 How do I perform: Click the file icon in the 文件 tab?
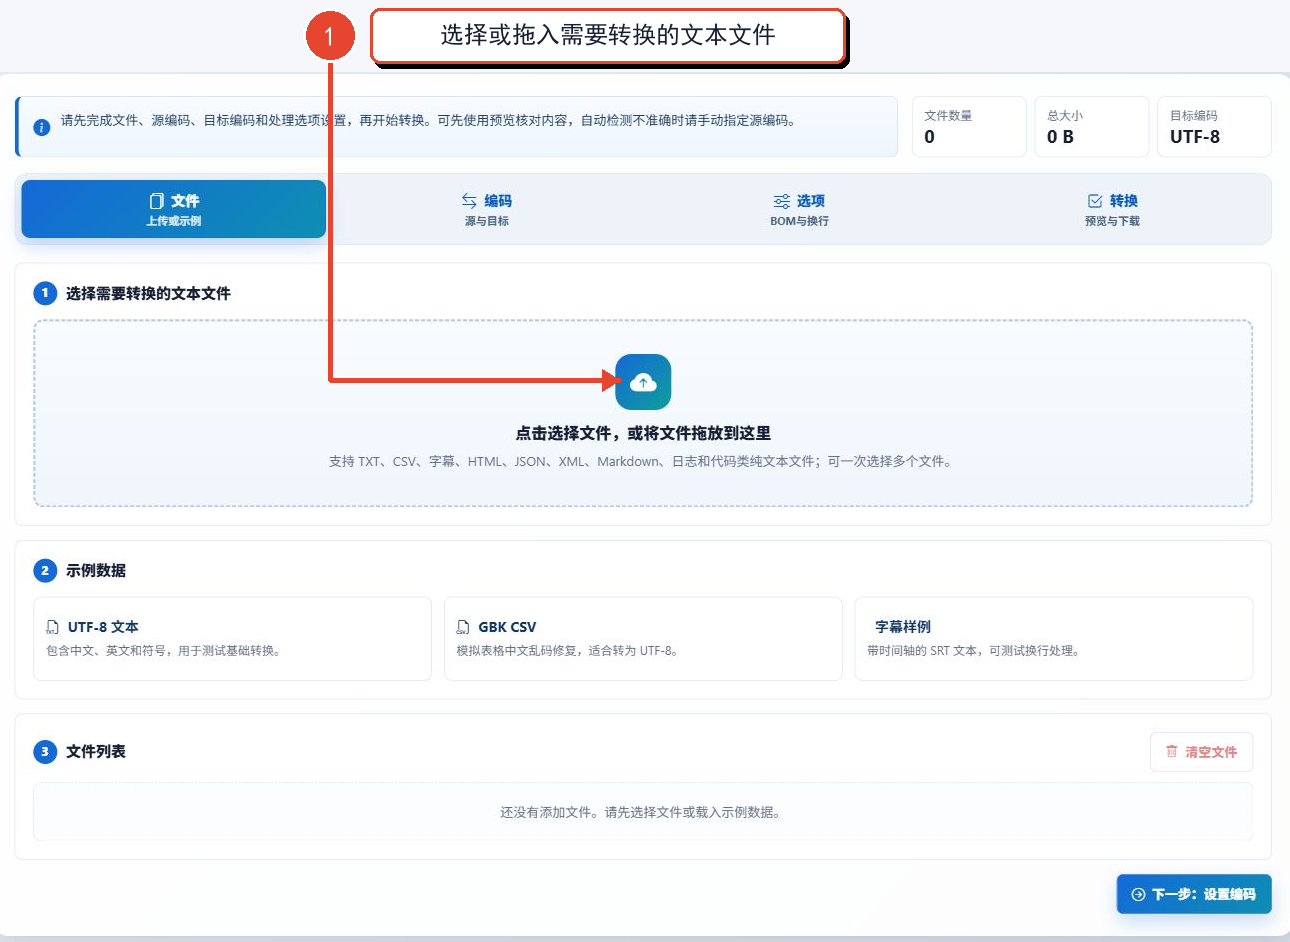point(156,201)
